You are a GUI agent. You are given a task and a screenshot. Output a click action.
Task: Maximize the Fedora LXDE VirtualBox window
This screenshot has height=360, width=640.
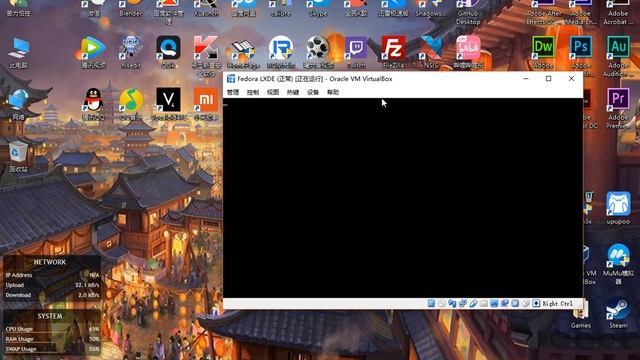549,79
